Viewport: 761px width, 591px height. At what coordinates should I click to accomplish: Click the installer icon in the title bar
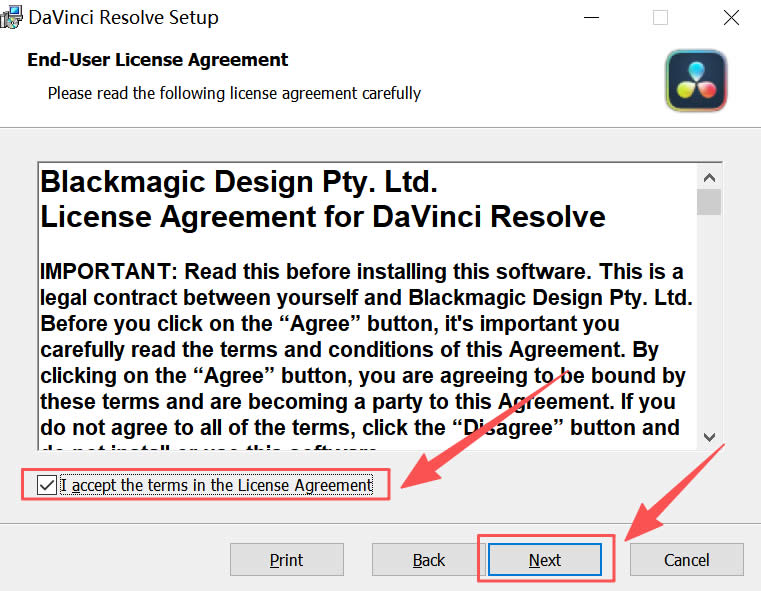coord(11,17)
